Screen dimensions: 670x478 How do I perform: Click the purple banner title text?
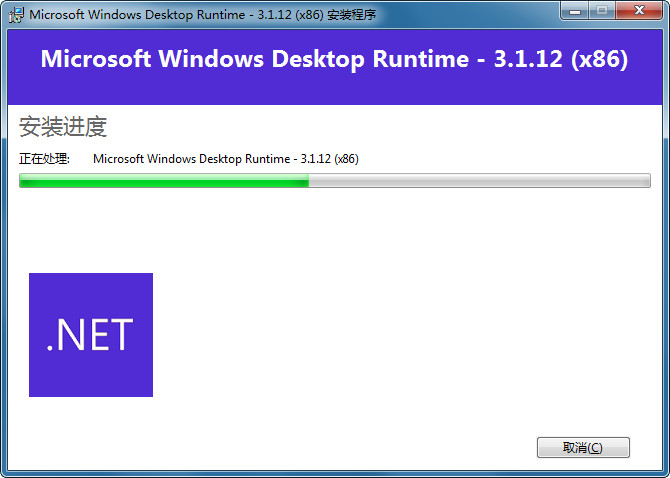[x=335, y=59]
